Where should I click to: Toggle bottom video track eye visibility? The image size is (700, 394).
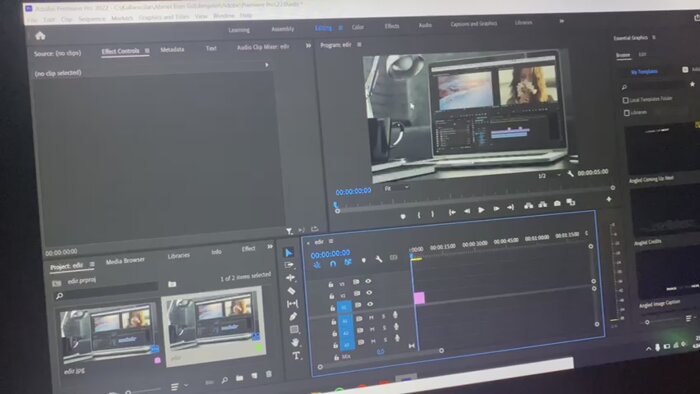click(370, 304)
